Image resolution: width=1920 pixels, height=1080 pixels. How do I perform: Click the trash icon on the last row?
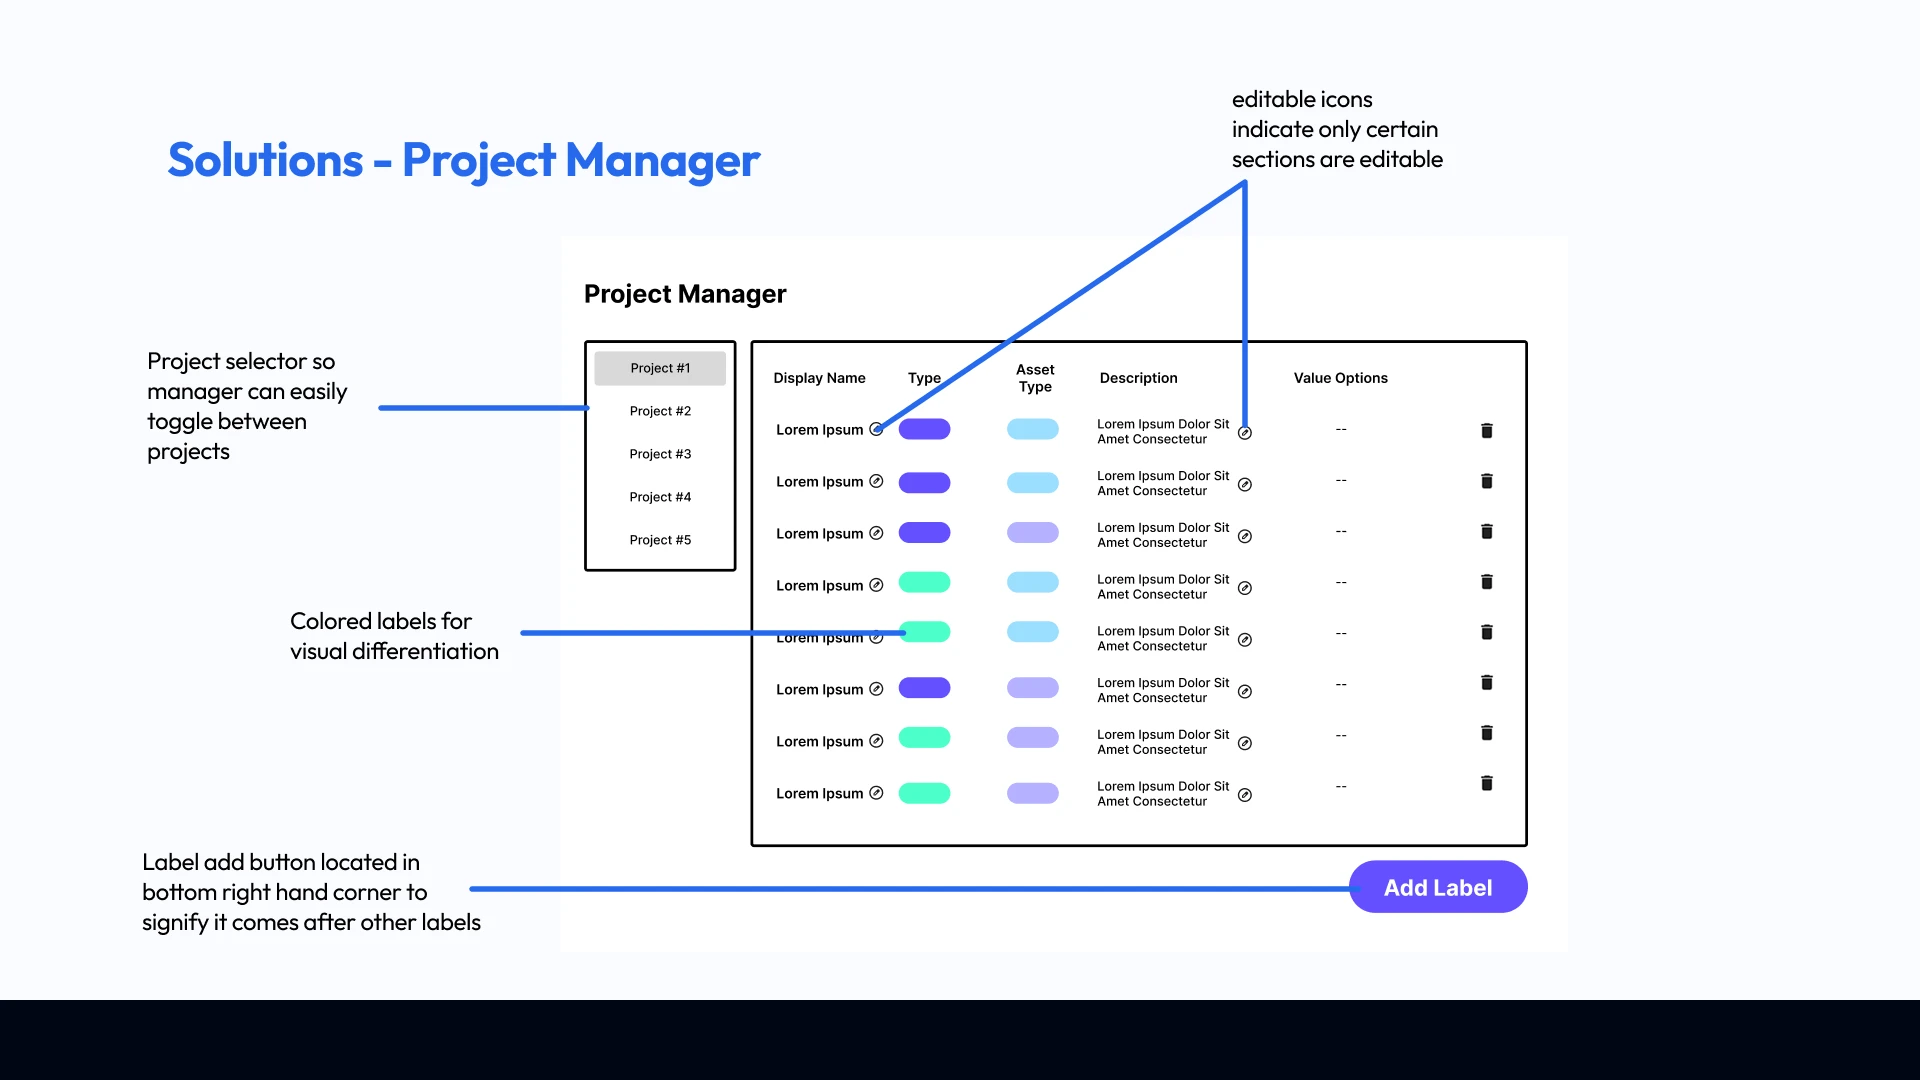click(1486, 783)
